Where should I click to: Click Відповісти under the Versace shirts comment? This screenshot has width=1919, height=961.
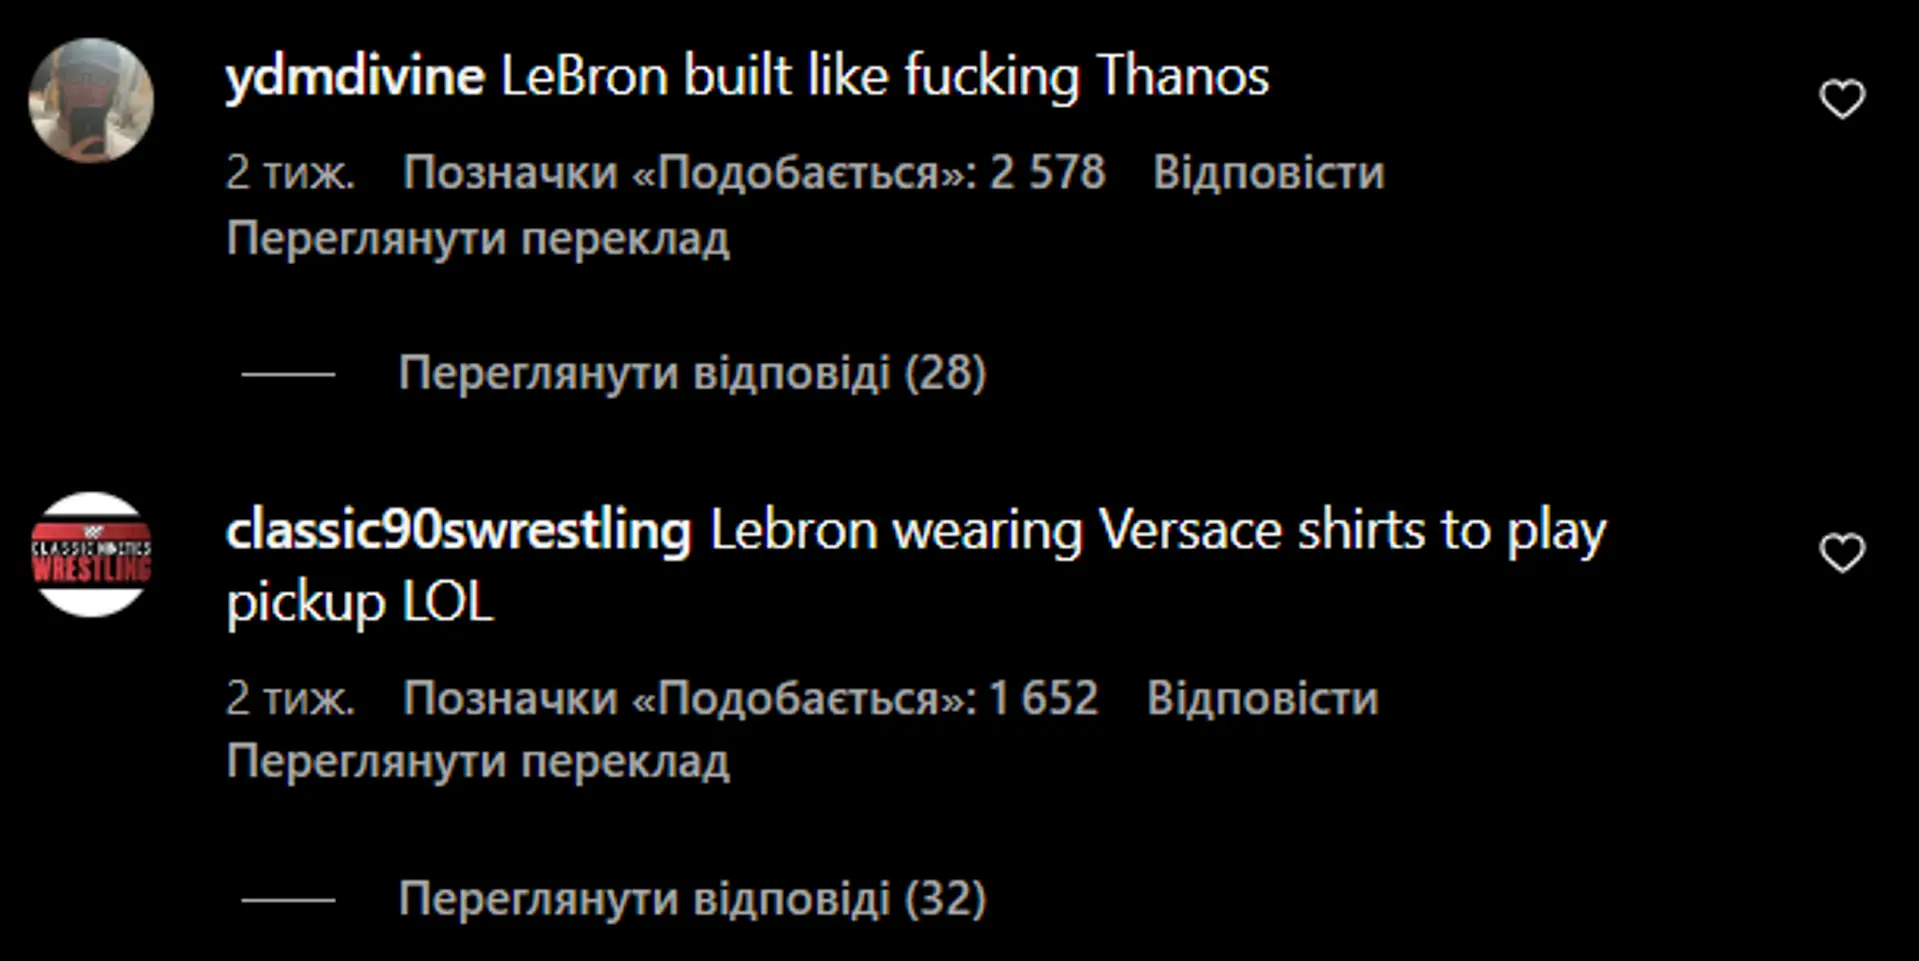pyautogui.click(x=1262, y=697)
